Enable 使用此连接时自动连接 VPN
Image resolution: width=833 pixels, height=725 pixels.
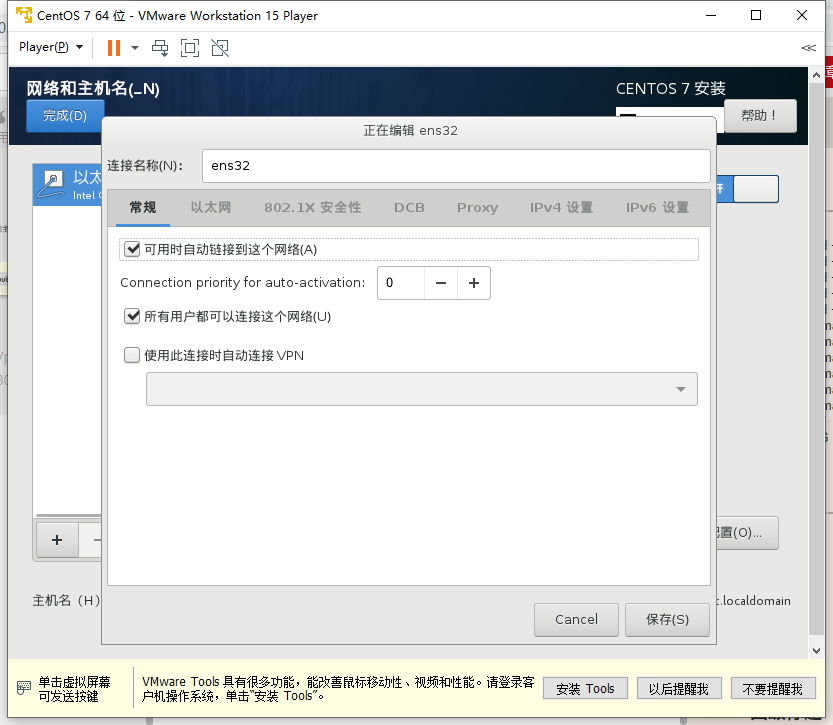(x=131, y=355)
